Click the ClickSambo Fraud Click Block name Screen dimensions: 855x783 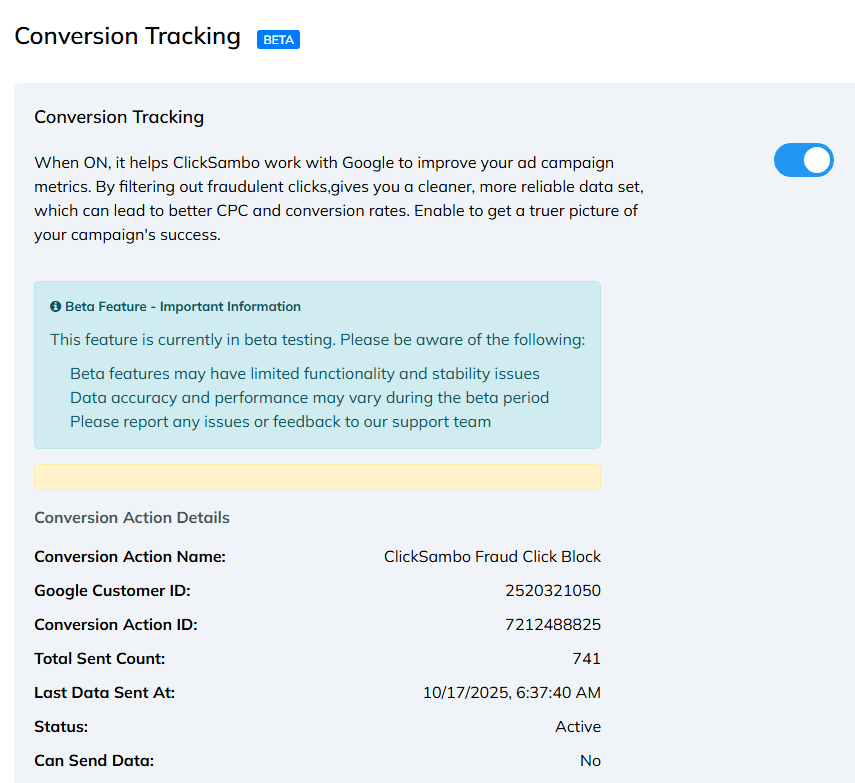pos(492,557)
